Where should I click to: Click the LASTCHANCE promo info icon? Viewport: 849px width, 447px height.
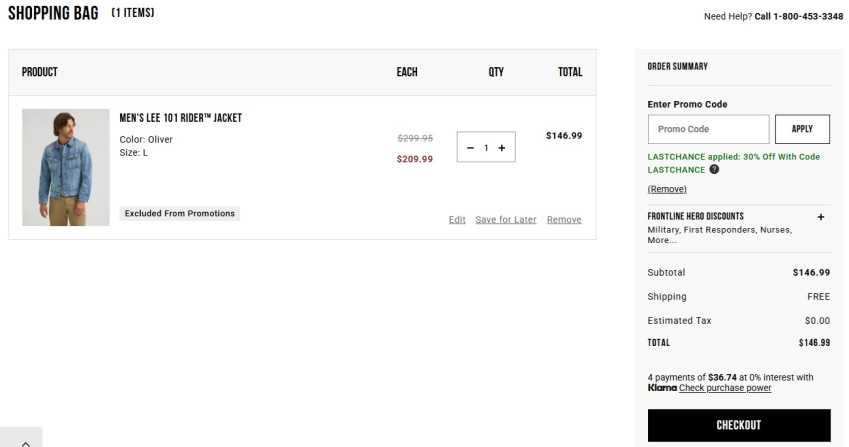pyautogui.click(x=715, y=169)
